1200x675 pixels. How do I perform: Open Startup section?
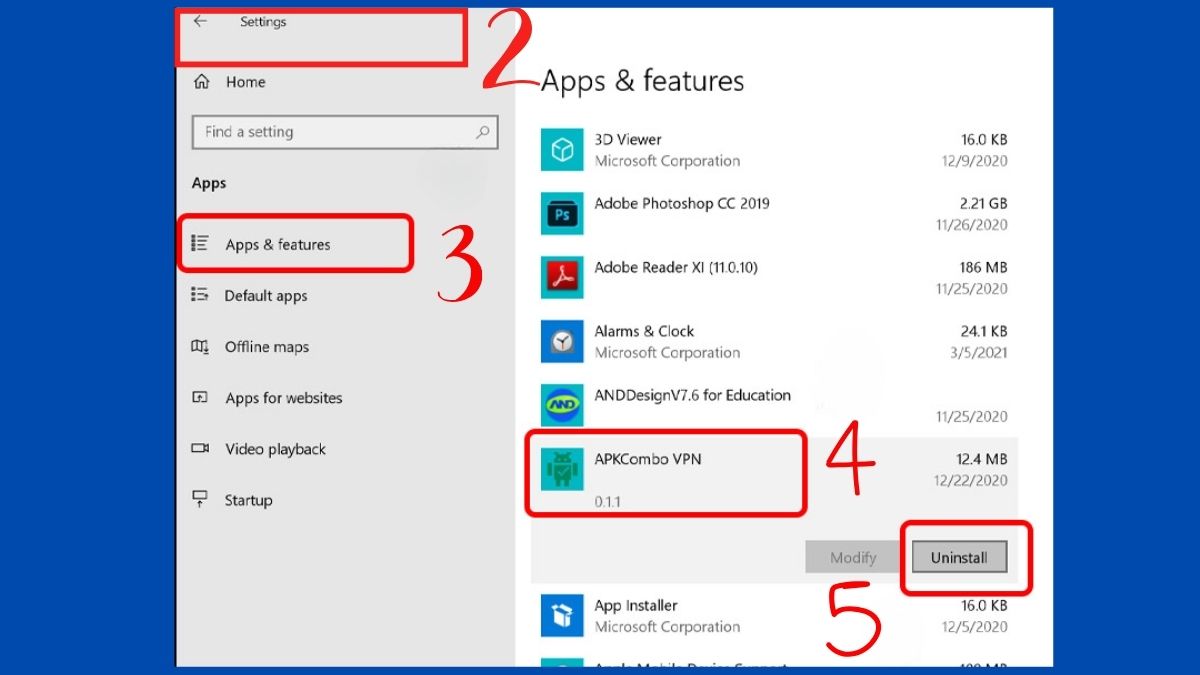coord(248,500)
